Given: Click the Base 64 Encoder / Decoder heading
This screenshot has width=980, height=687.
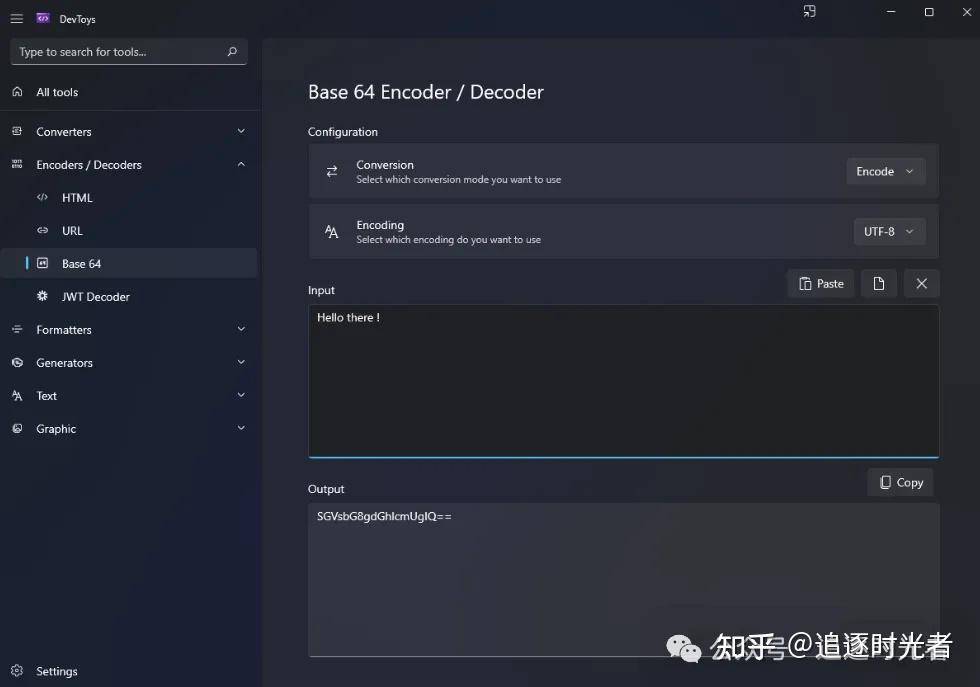Looking at the screenshot, I should pyautogui.click(x=426, y=92).
